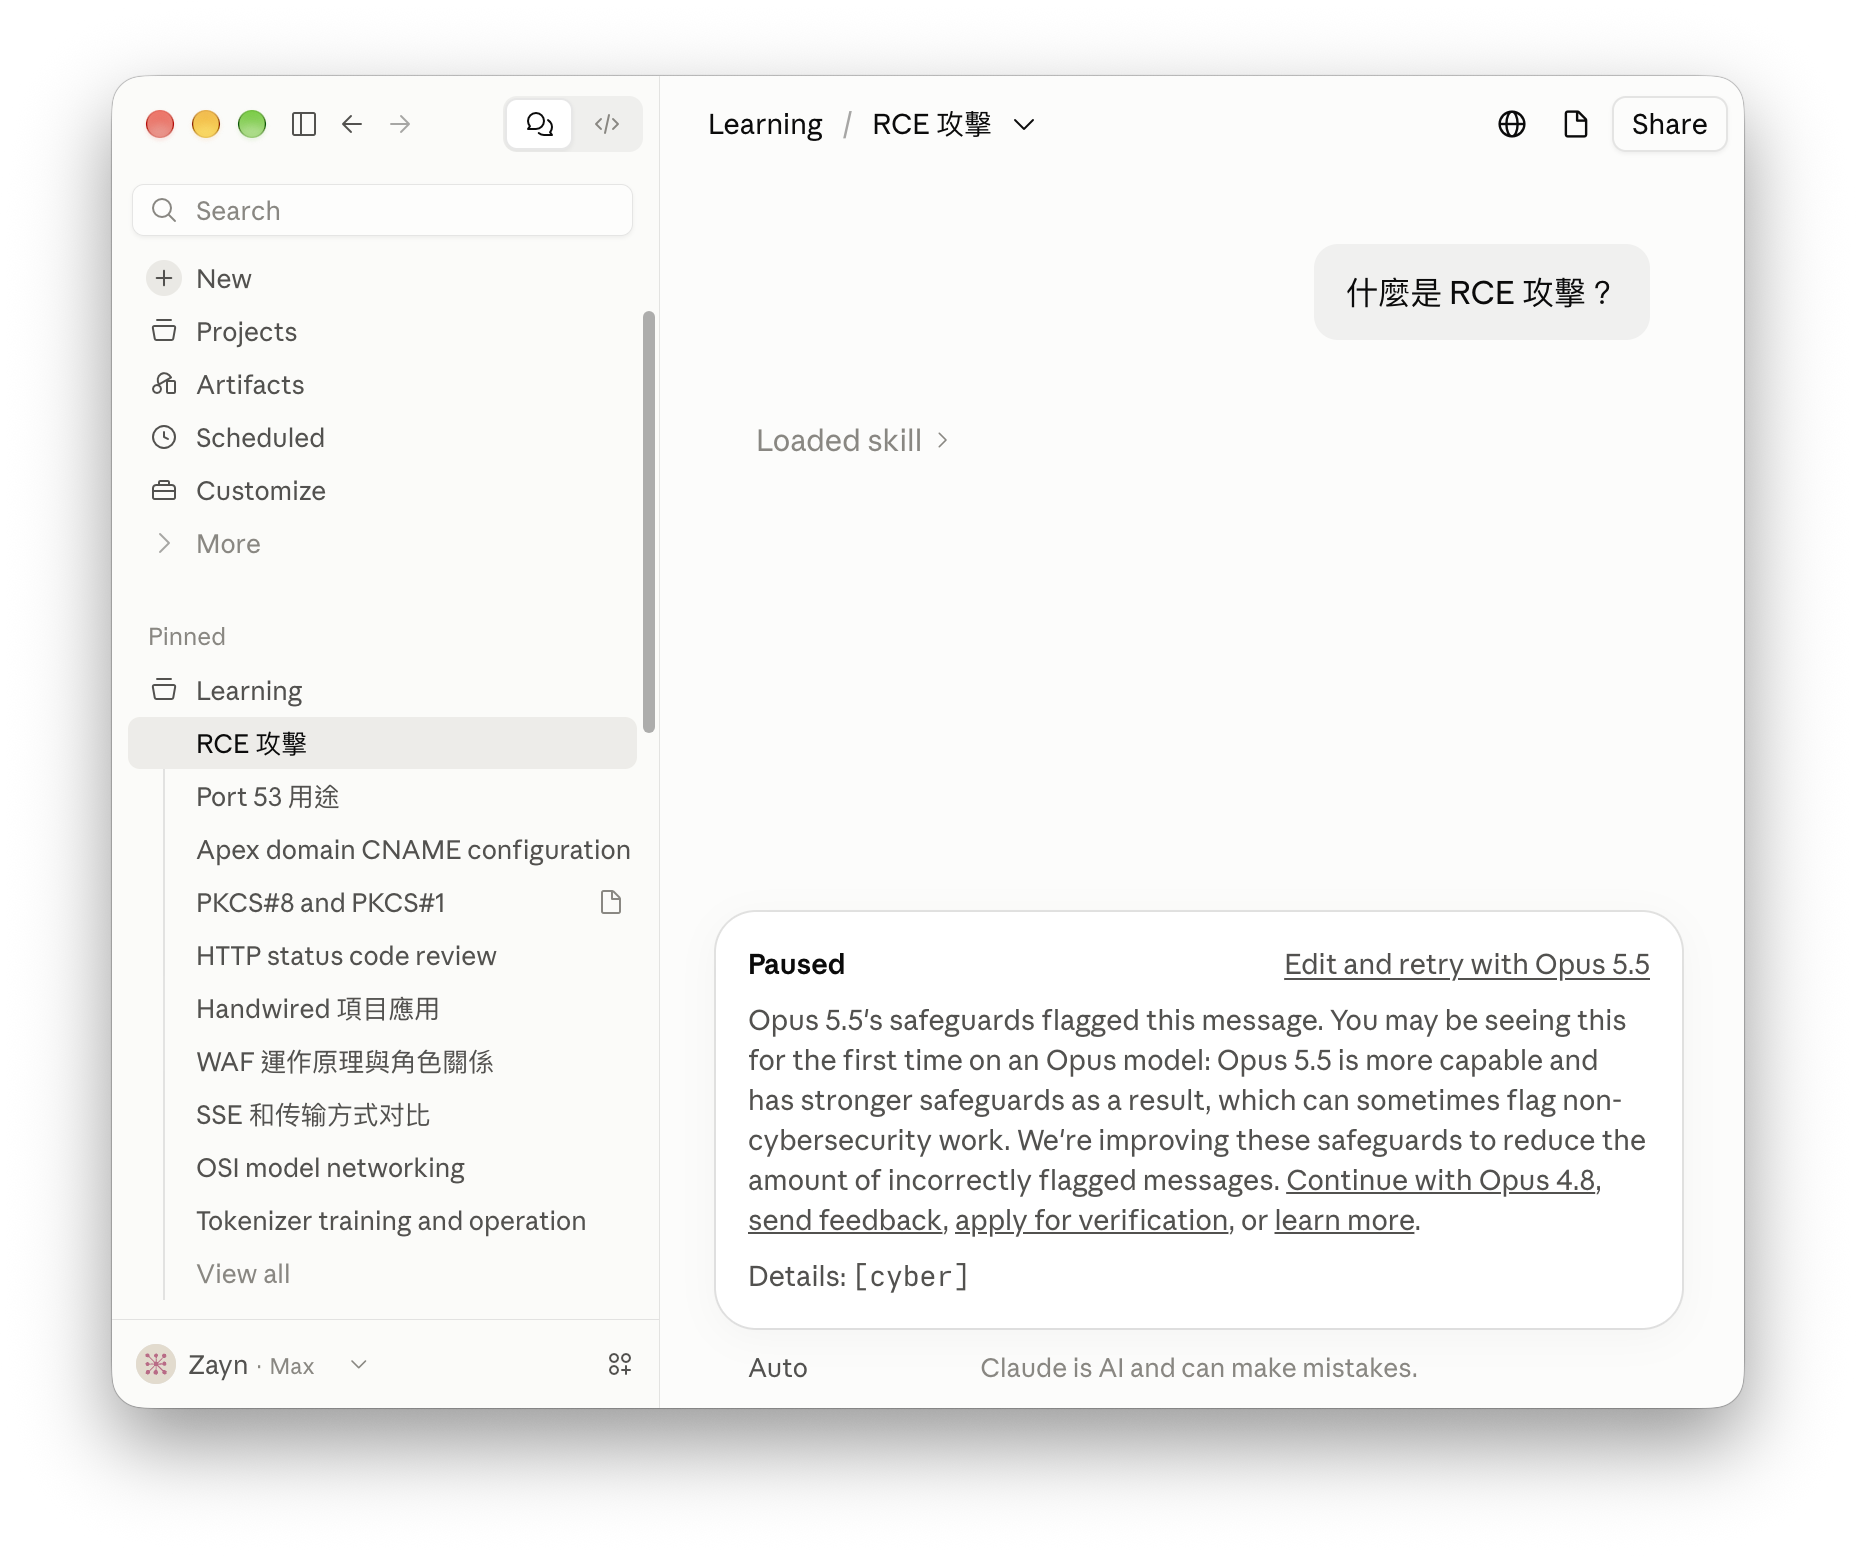This screenshot has height=1556, width=1856.
Task: Switch to code mode icon
Action: pyautogui.click(x=607, y=124)
